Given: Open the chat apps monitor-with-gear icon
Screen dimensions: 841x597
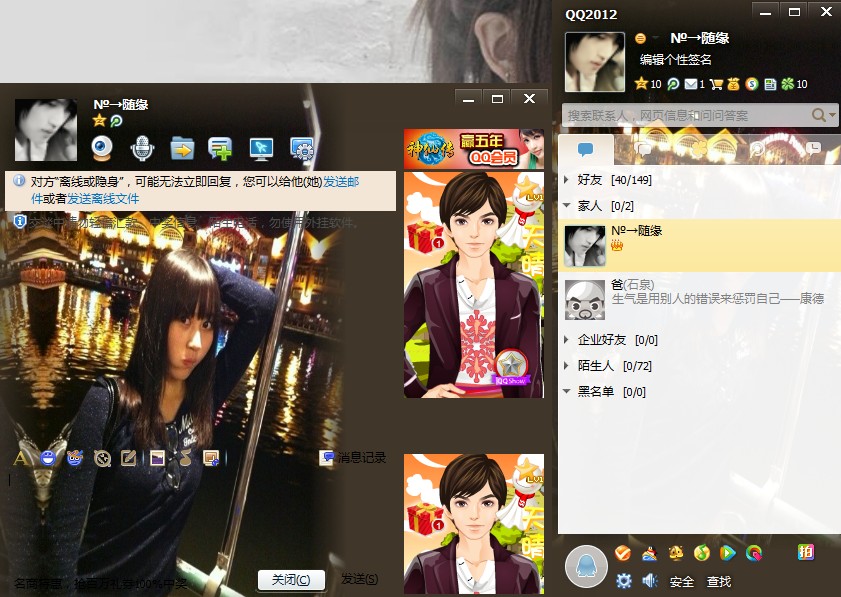Looking at the screenshot, I should coord(301,149).
